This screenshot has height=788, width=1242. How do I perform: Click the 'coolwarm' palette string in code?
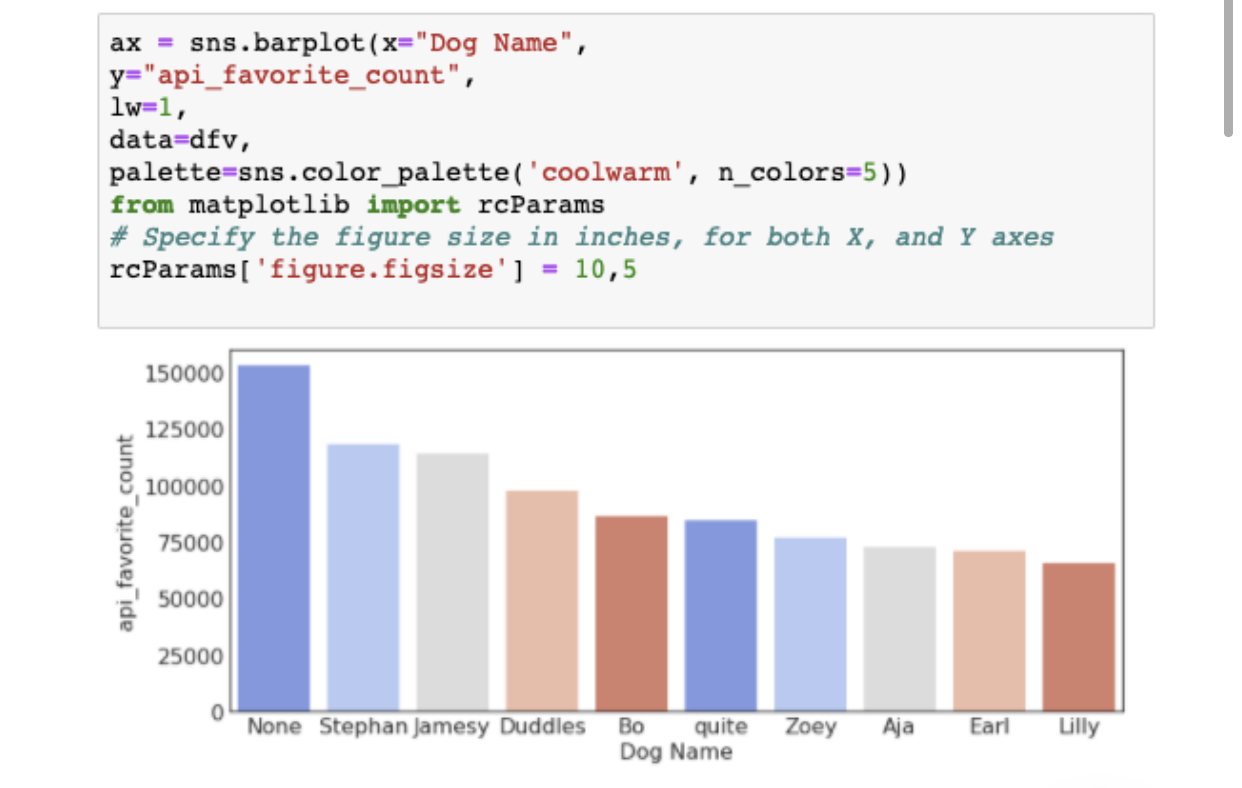click(607, 173)
